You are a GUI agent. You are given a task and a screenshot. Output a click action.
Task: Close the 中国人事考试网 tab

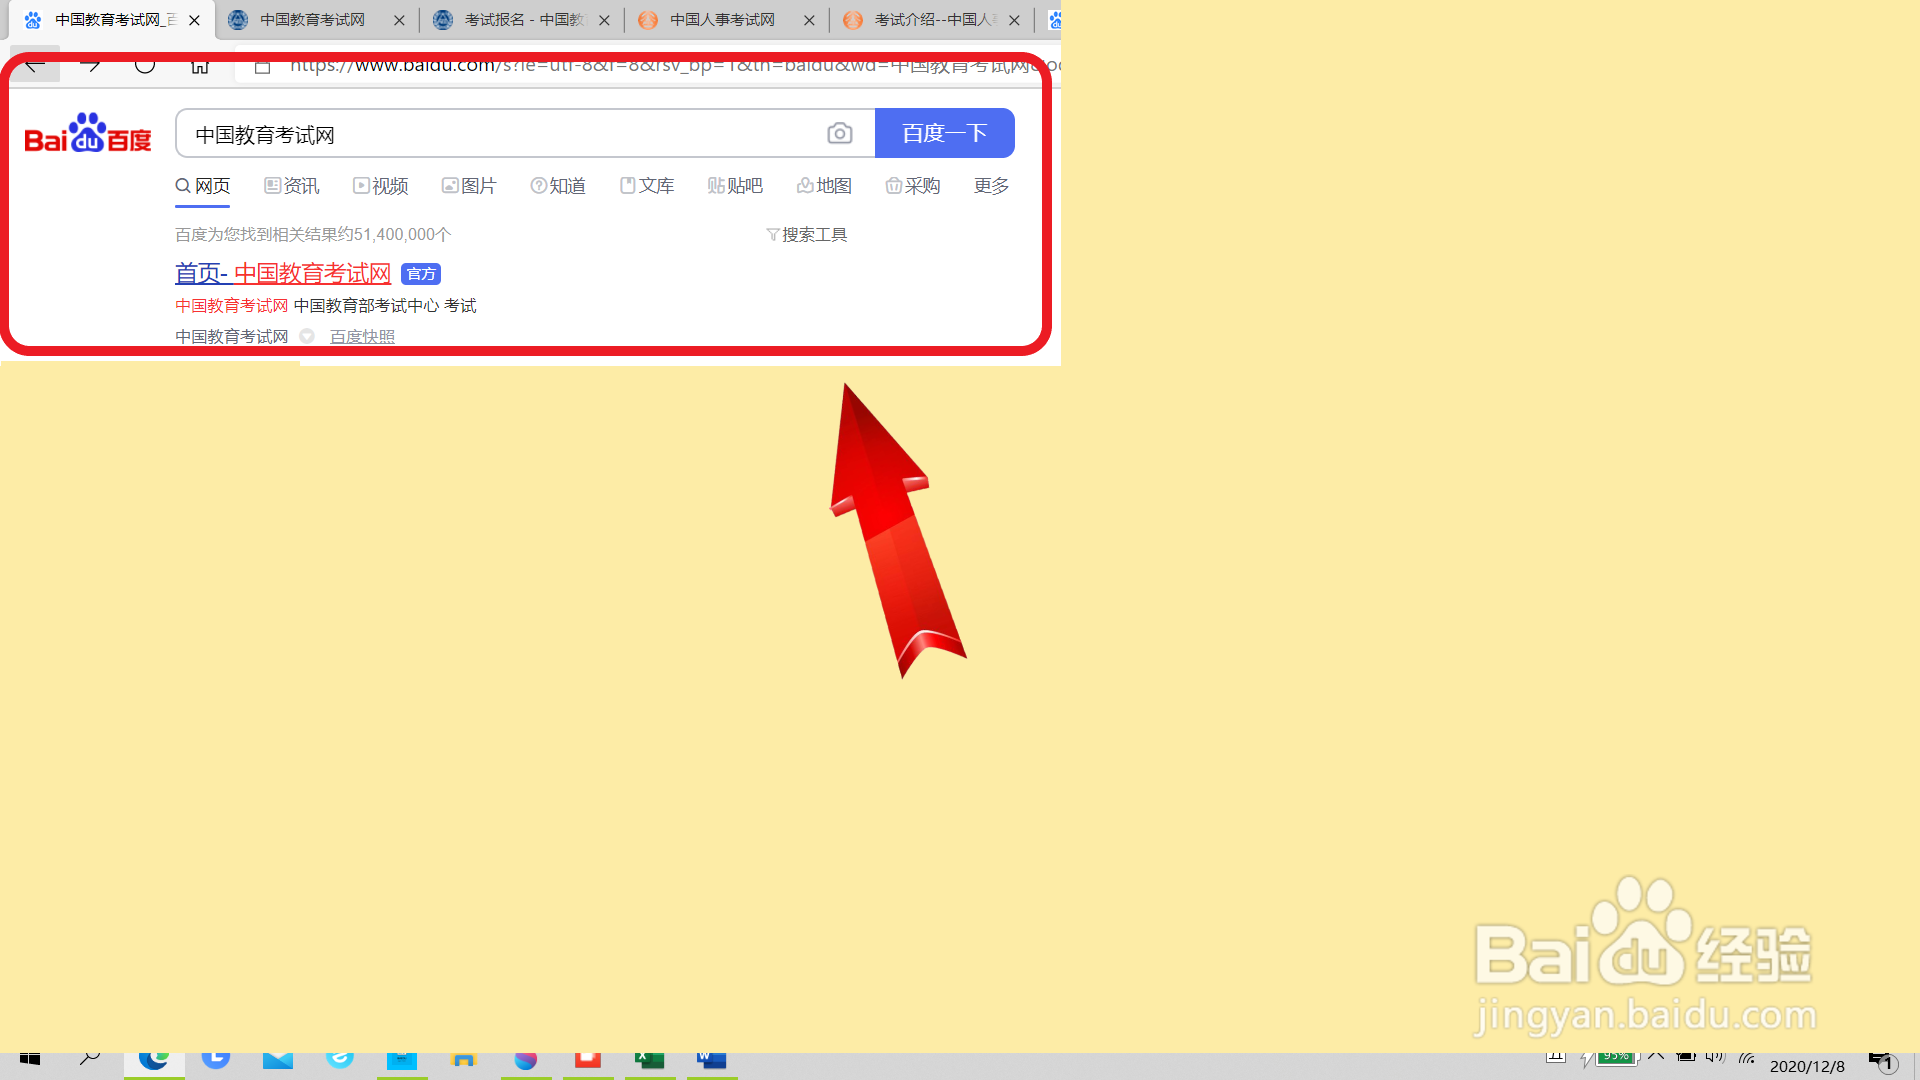809,20
